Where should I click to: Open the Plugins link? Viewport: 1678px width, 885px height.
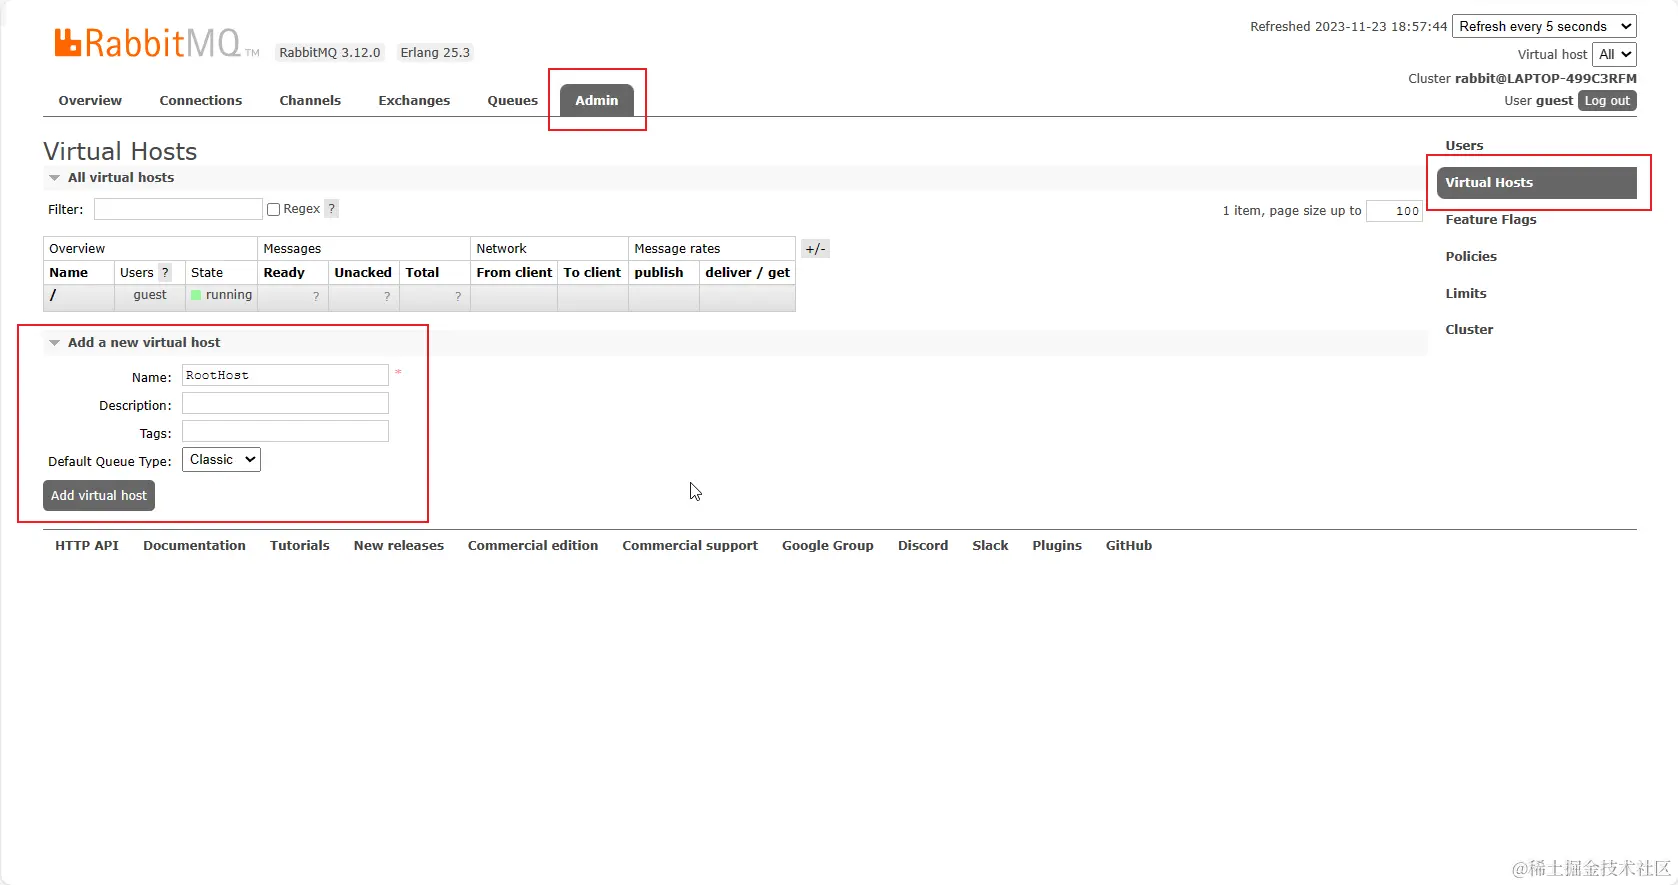[x=1057, y=545]
